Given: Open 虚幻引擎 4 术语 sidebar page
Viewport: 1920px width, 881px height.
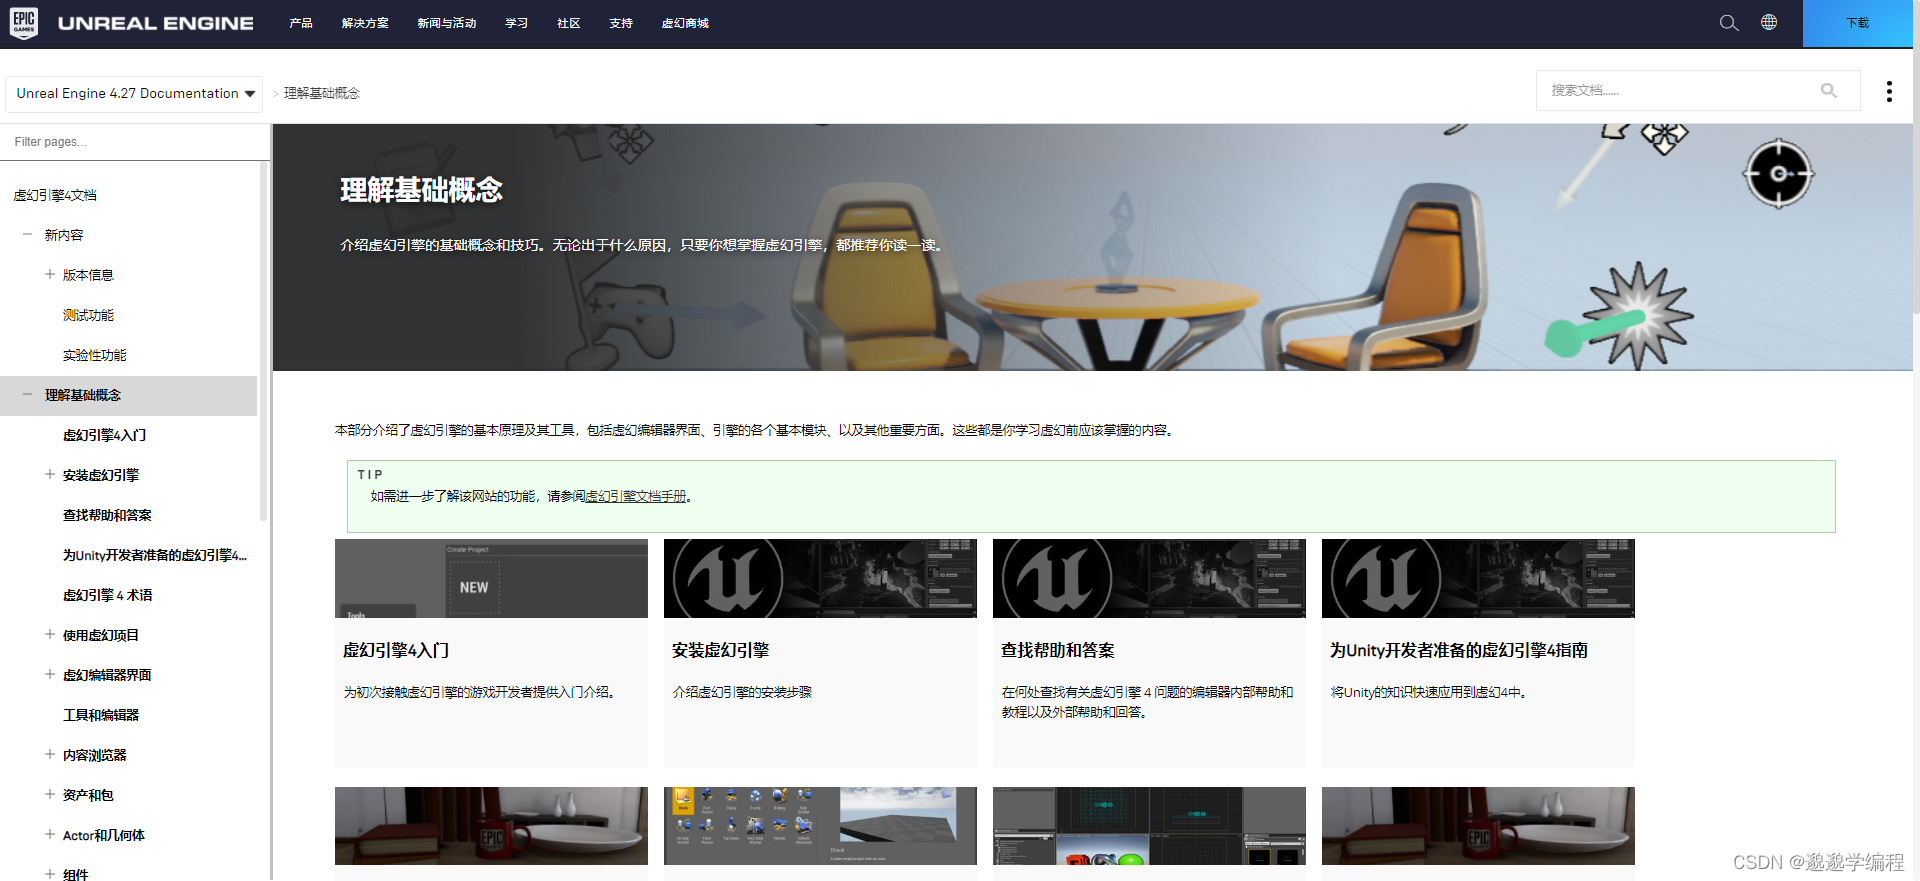Looking at the screenshot, I should pyautogui.click(x=107, y=595).
